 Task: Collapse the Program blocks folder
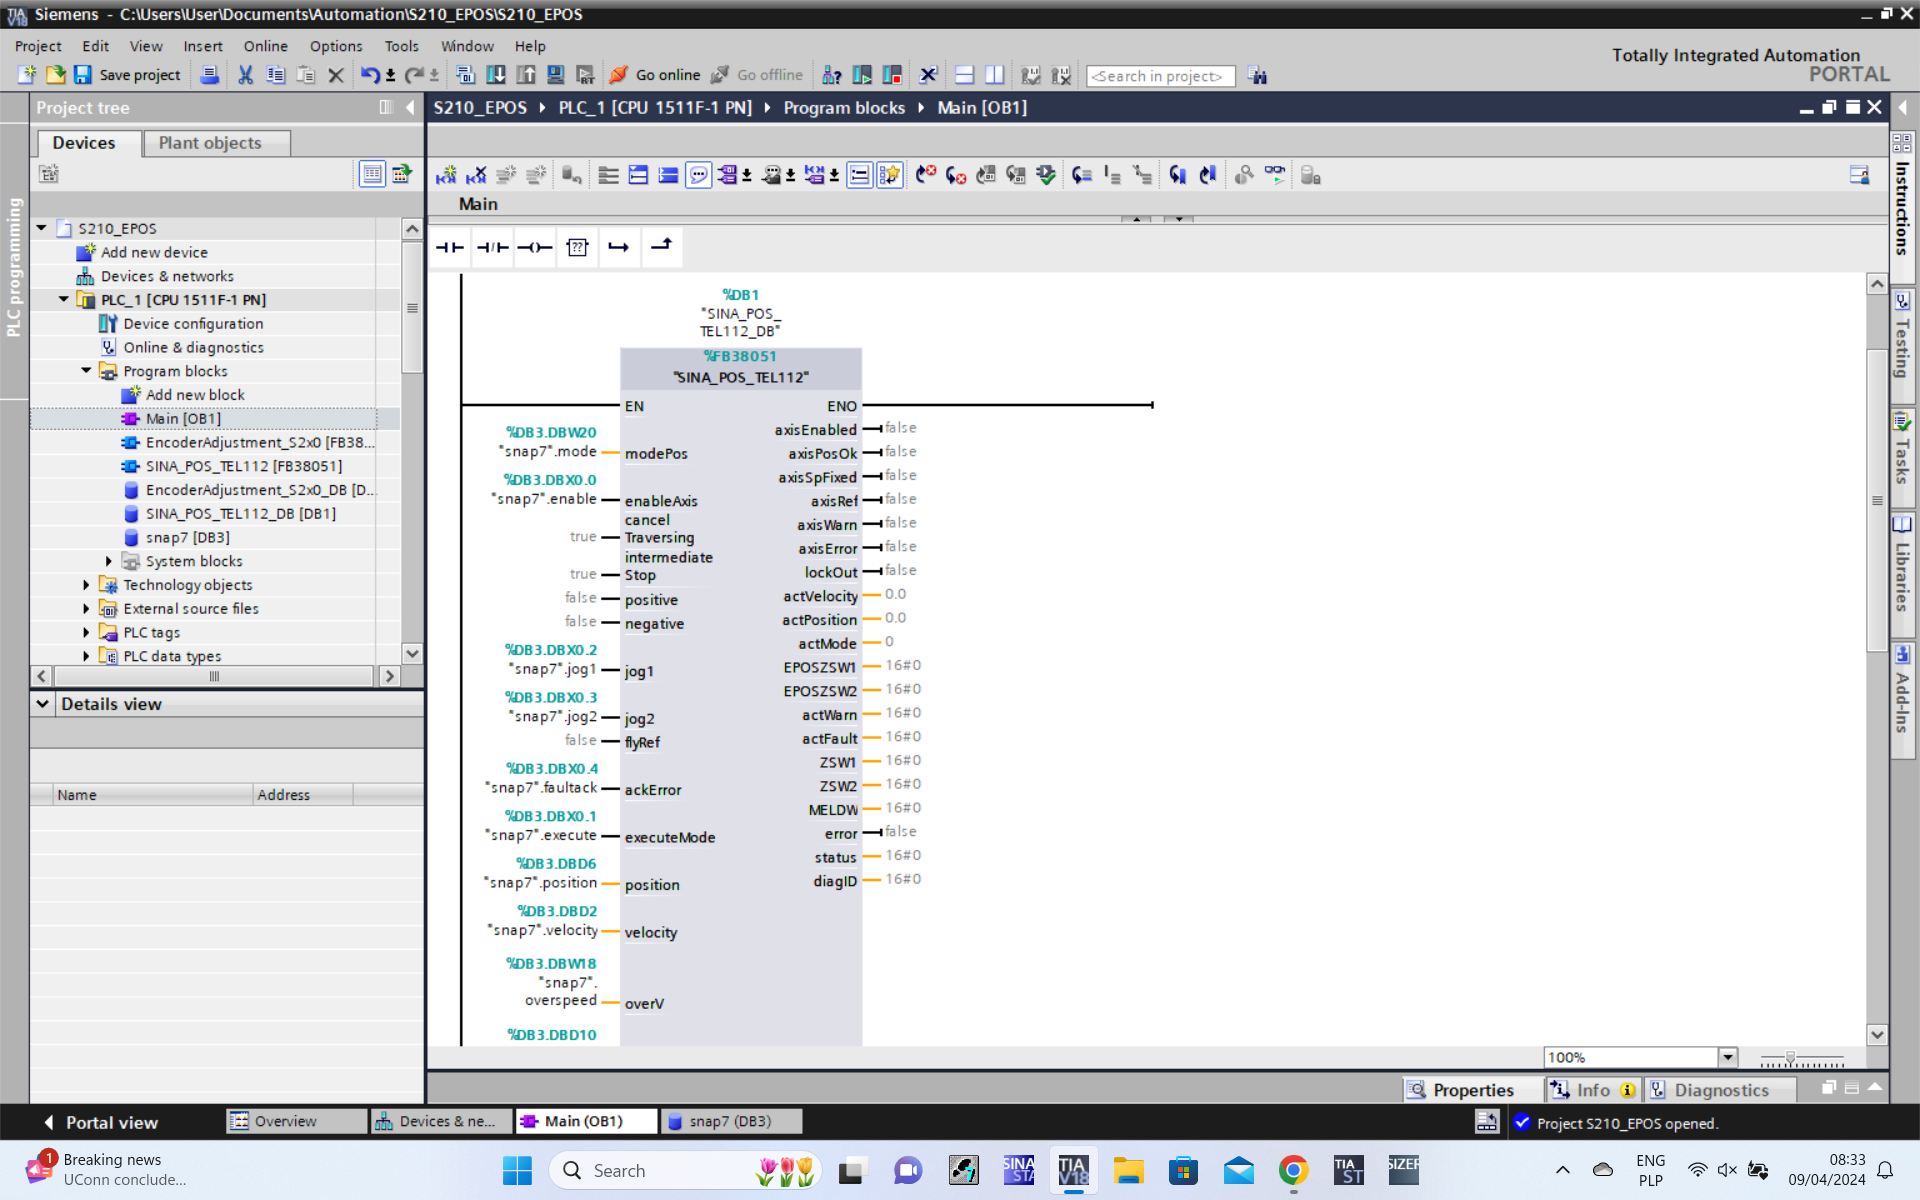point(86,371)
